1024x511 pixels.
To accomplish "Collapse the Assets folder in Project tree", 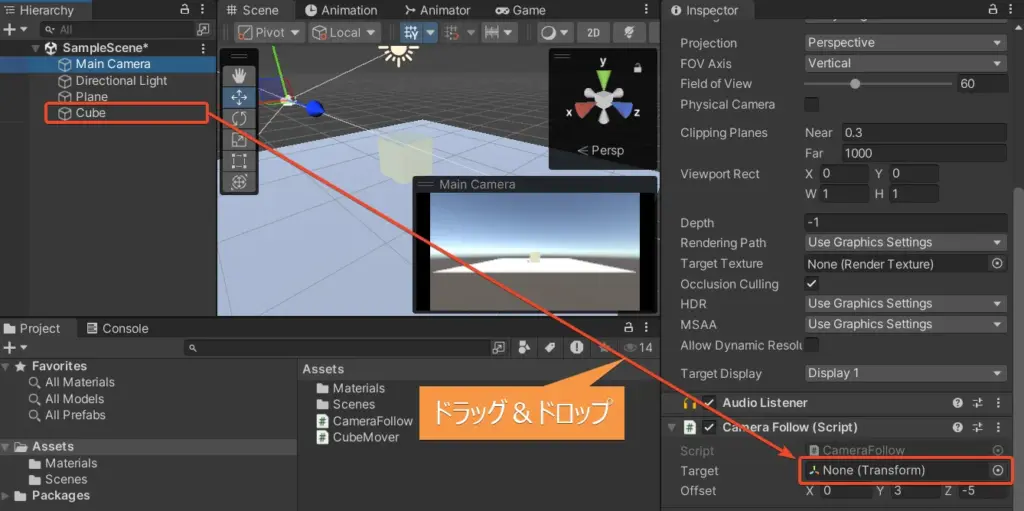I will (x=5, y=447).
